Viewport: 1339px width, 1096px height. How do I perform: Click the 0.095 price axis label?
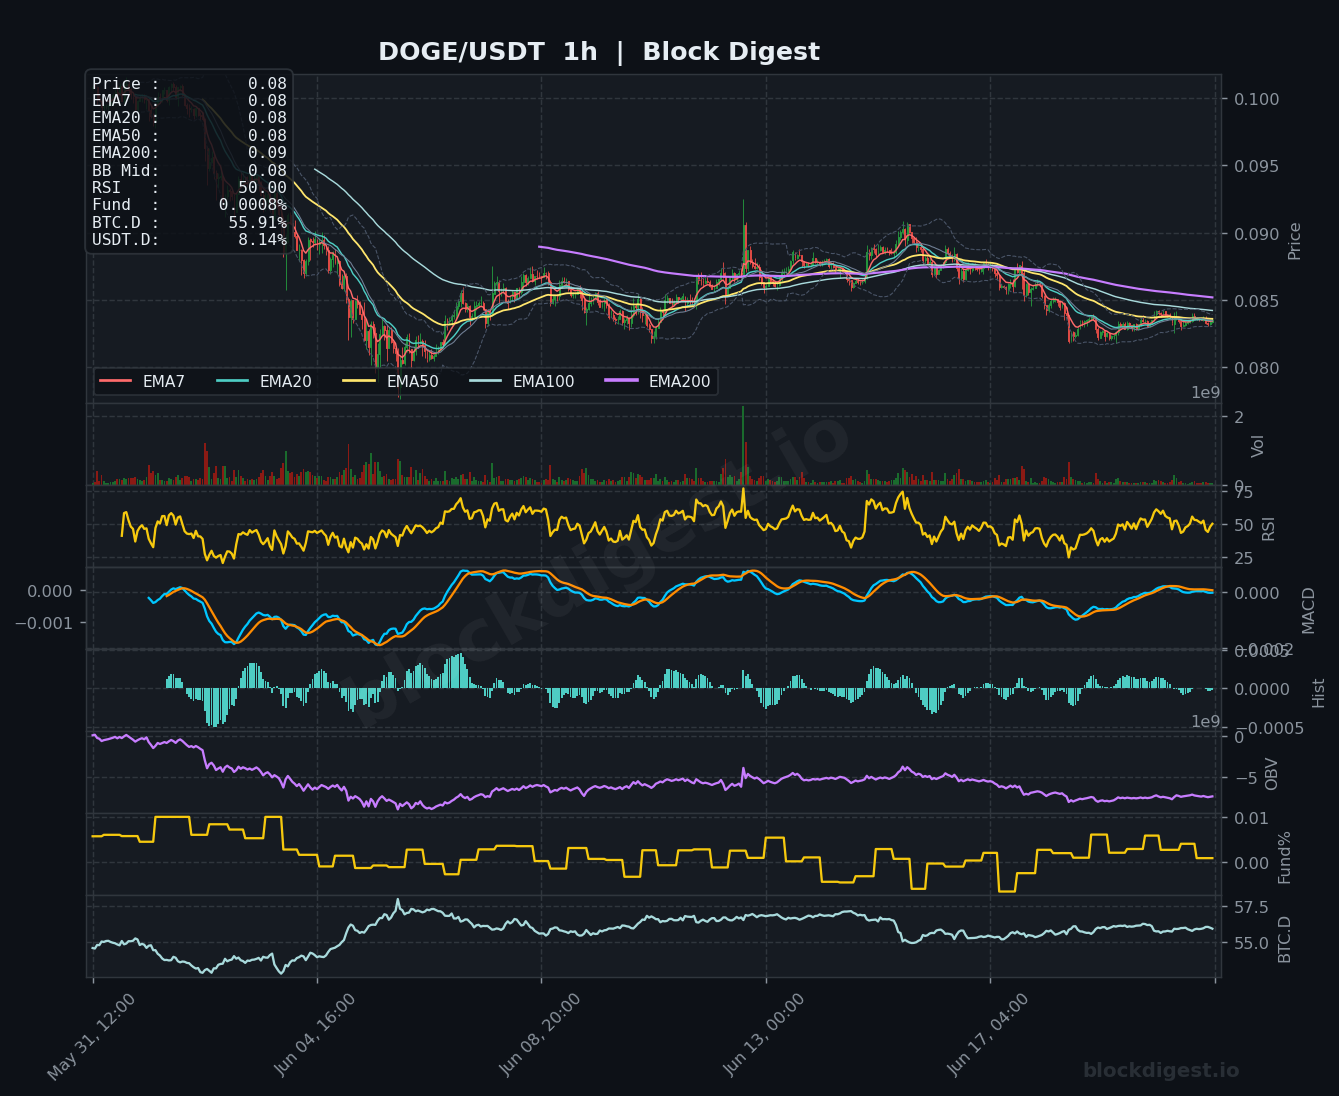[1255, 166]
